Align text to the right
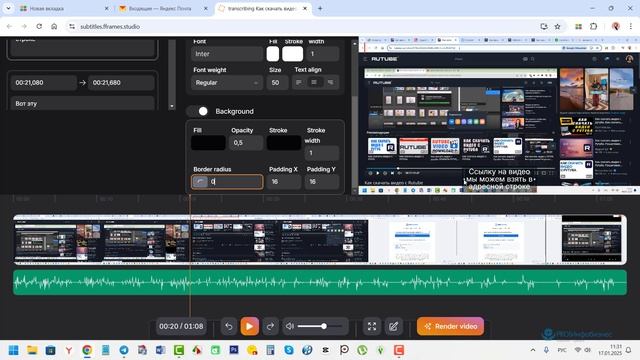This screenshot has height=360, width=640. (x=330, y=82)
